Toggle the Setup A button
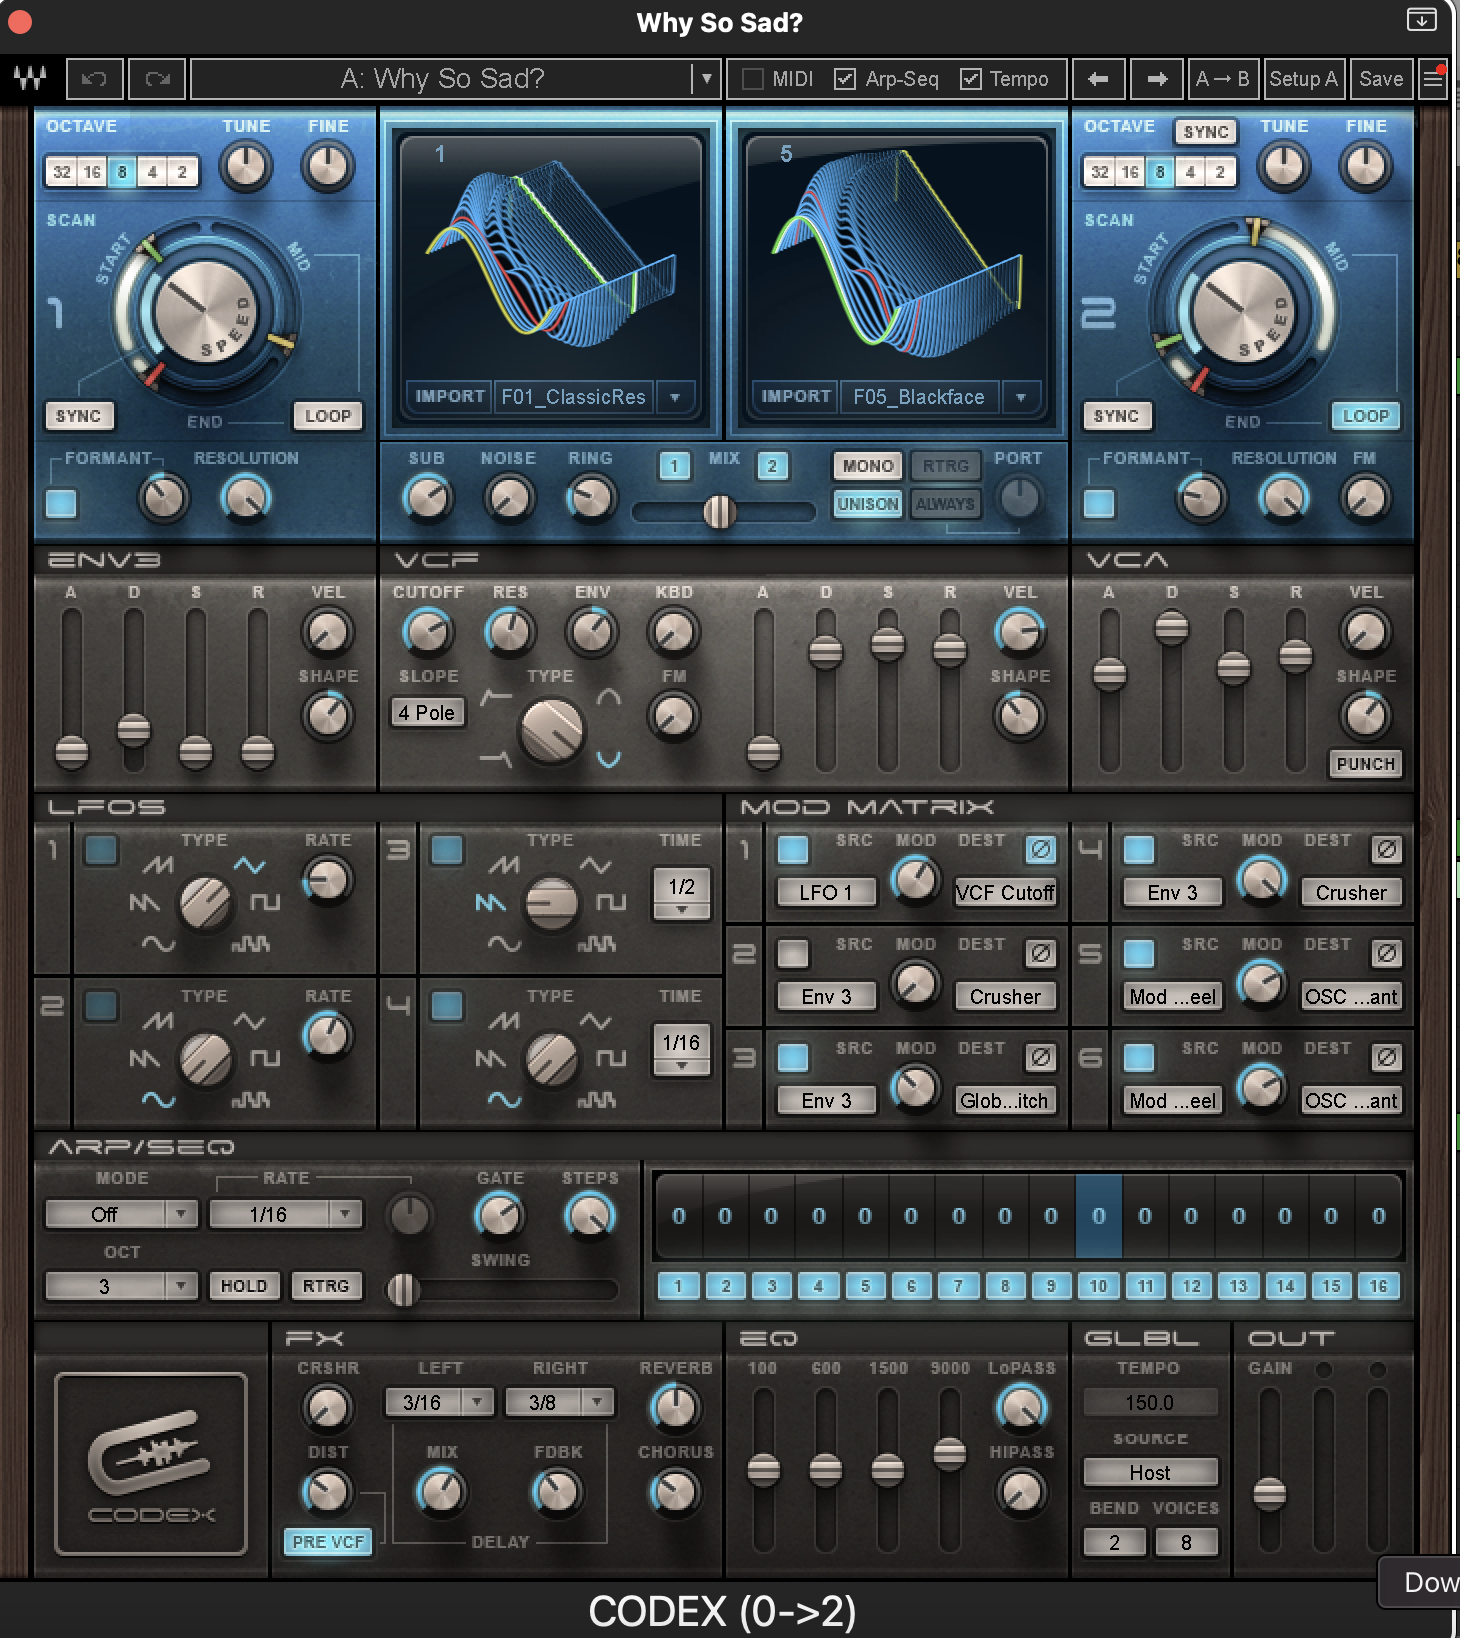Screen dimensions: 1460x1638 (x=1303, y=79)
